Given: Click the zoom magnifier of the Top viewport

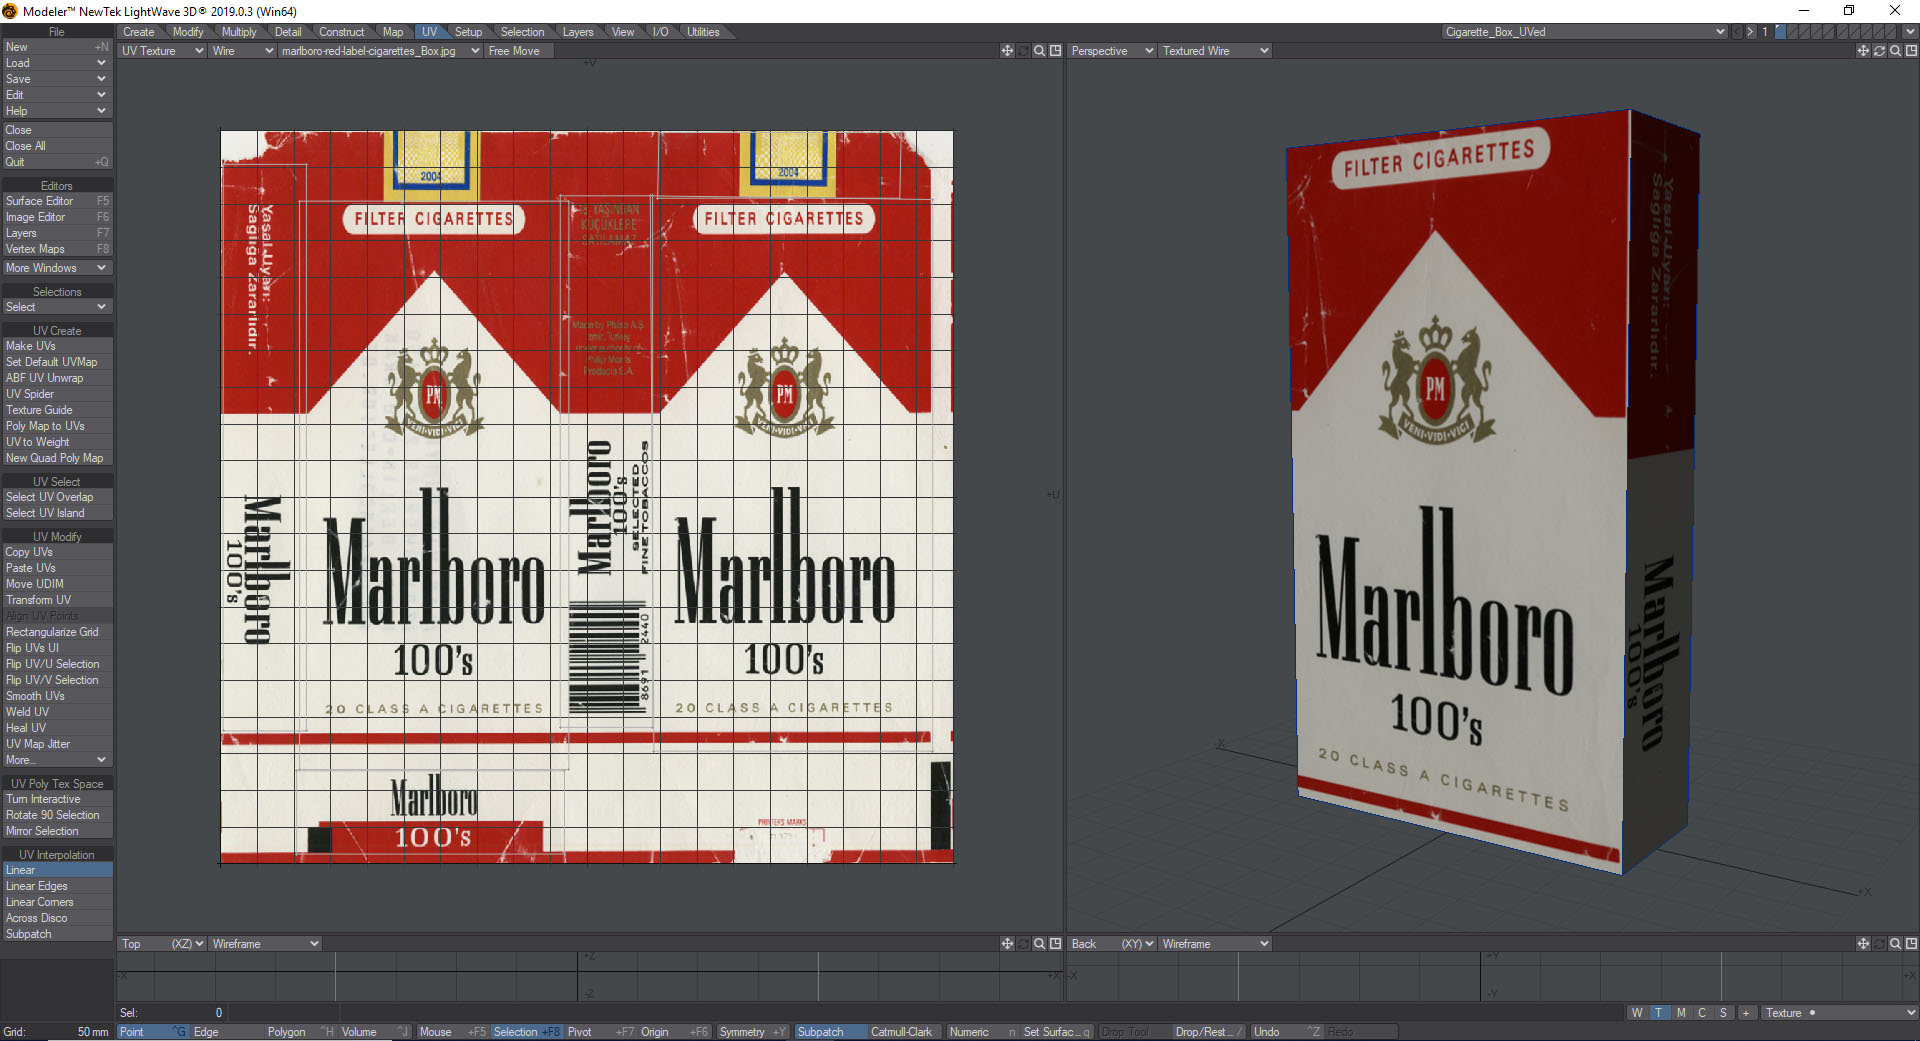Looking at the screenshot, I should coord(1039,944).
